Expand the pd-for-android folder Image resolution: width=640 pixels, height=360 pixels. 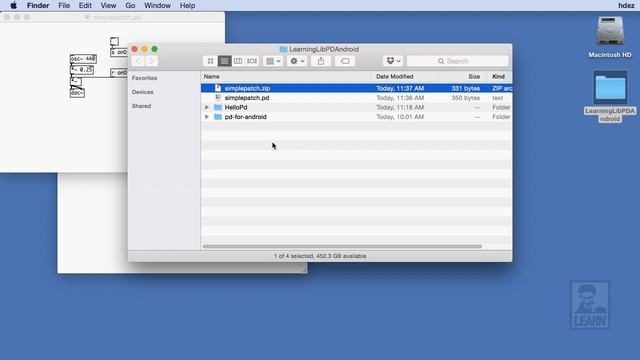coord(207,117)
